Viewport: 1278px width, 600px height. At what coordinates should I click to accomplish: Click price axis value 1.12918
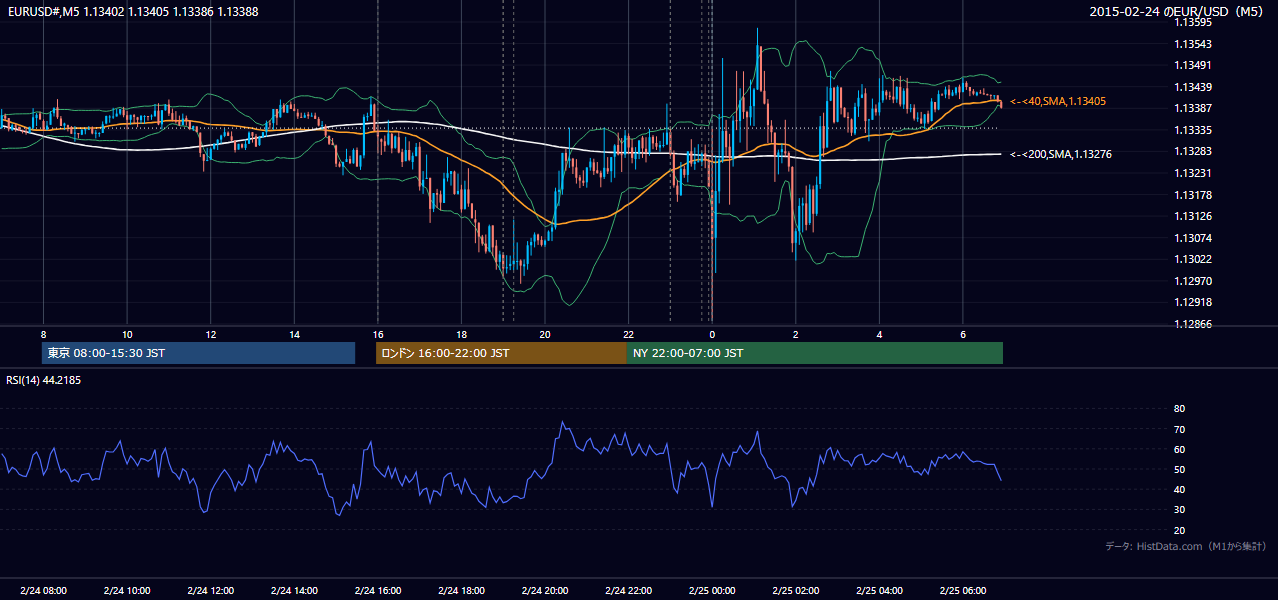1194,302
